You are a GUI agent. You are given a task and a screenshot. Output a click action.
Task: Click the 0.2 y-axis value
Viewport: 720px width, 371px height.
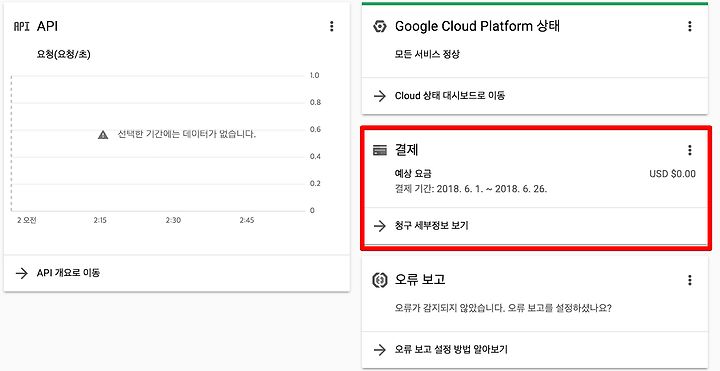[x=315, y=184]
